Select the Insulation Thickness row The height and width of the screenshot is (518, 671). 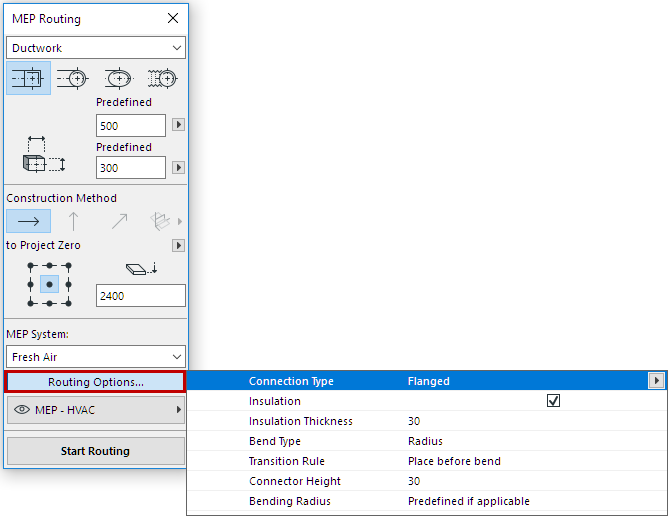point(427,421)
